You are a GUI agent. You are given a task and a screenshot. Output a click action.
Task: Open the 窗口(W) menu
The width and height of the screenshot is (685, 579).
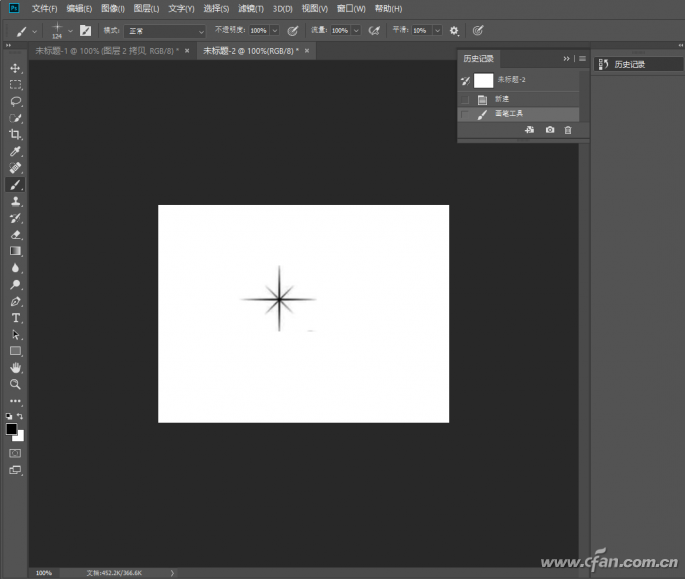click(x=351, y=9)
